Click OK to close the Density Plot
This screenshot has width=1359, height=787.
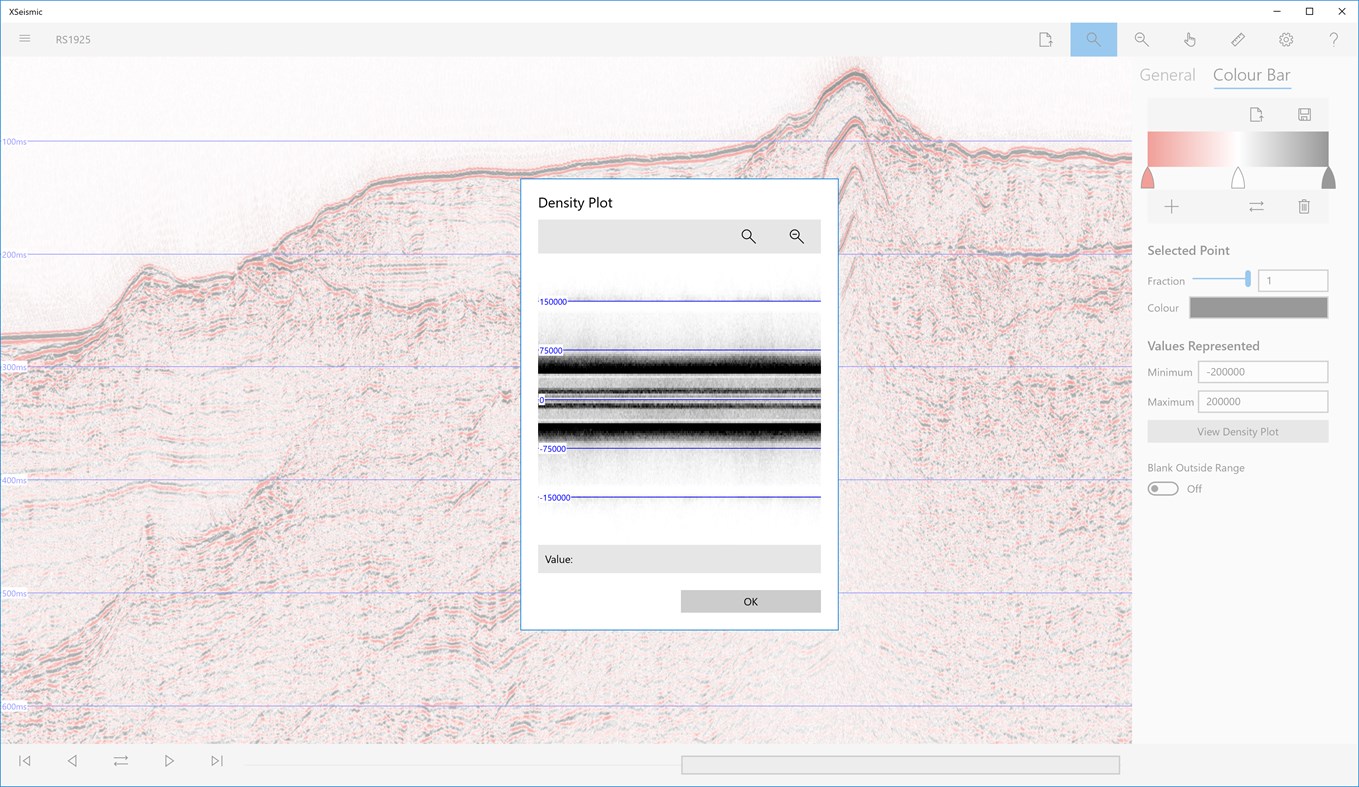[x=750, y=601]
